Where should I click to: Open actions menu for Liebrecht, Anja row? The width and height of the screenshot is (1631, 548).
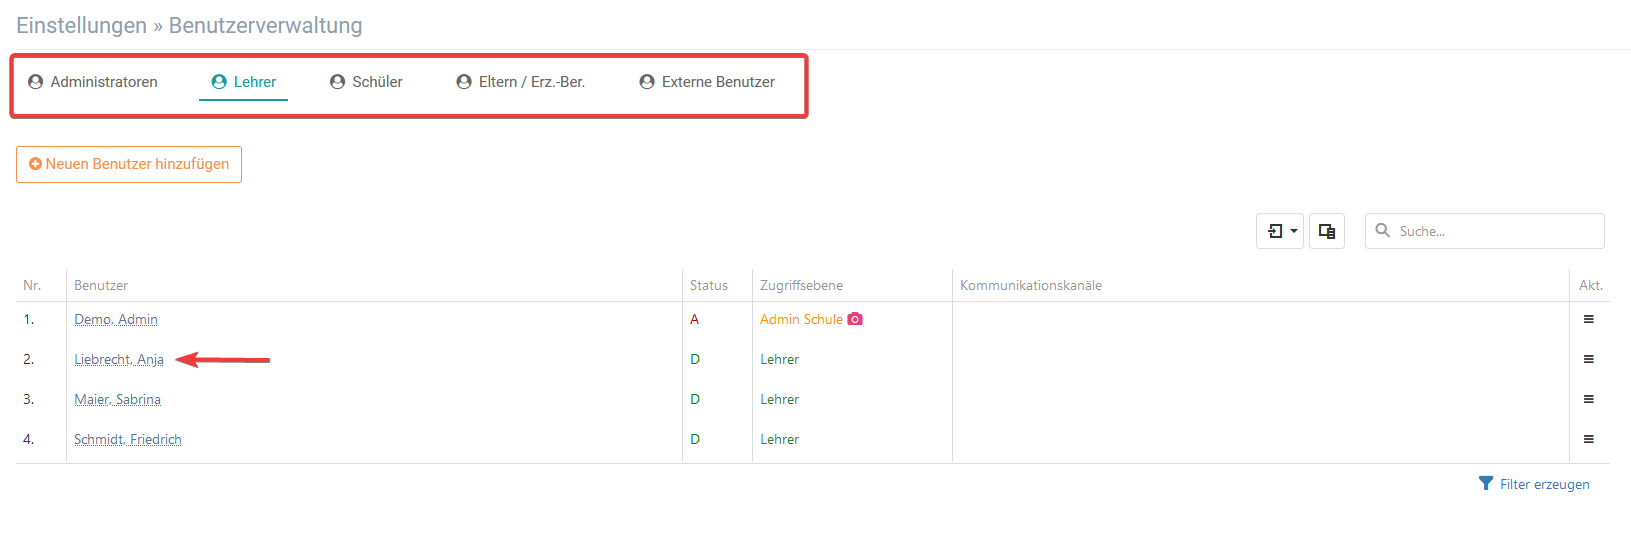tap(1588, 359)
